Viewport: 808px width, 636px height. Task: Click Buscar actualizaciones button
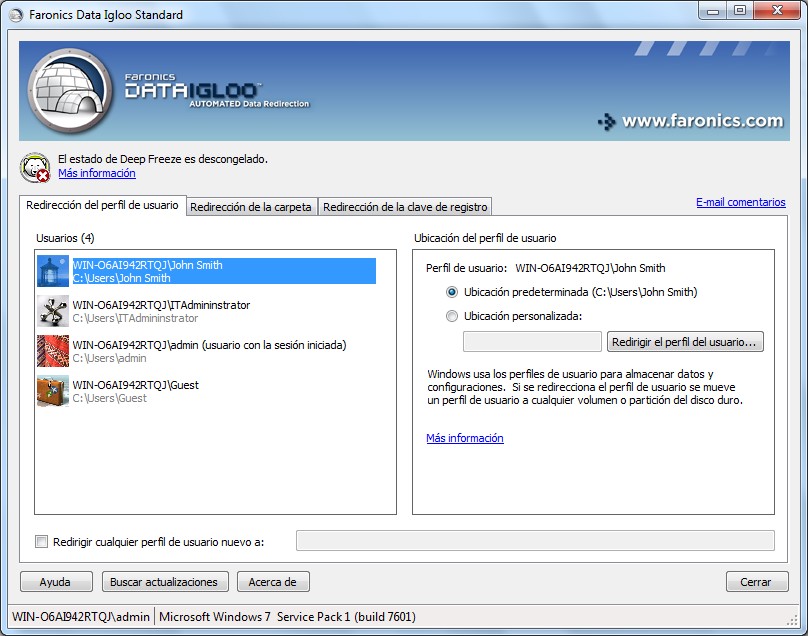click(x=165, y=582)
